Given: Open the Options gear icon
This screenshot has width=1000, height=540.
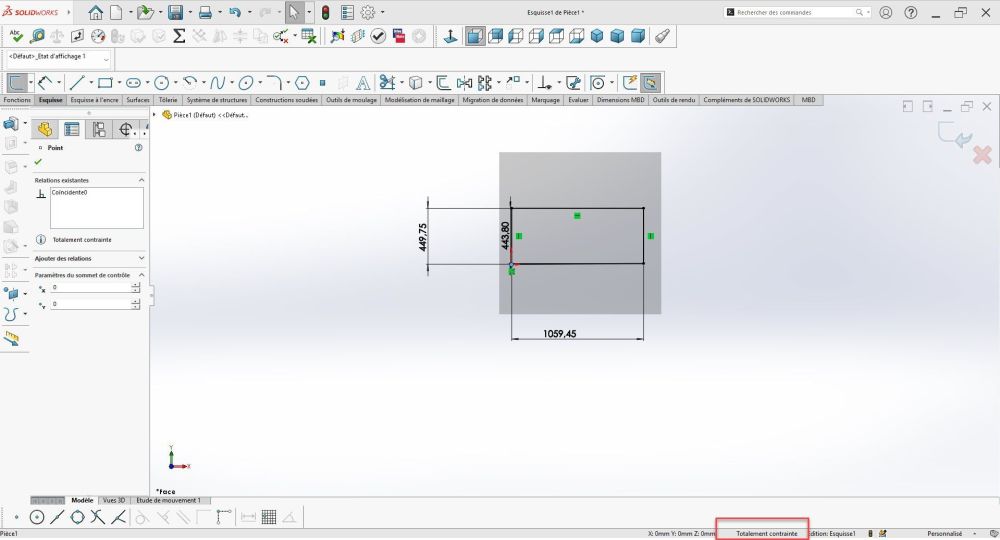Looking at the screenshot, I should (x=368, y=12).
